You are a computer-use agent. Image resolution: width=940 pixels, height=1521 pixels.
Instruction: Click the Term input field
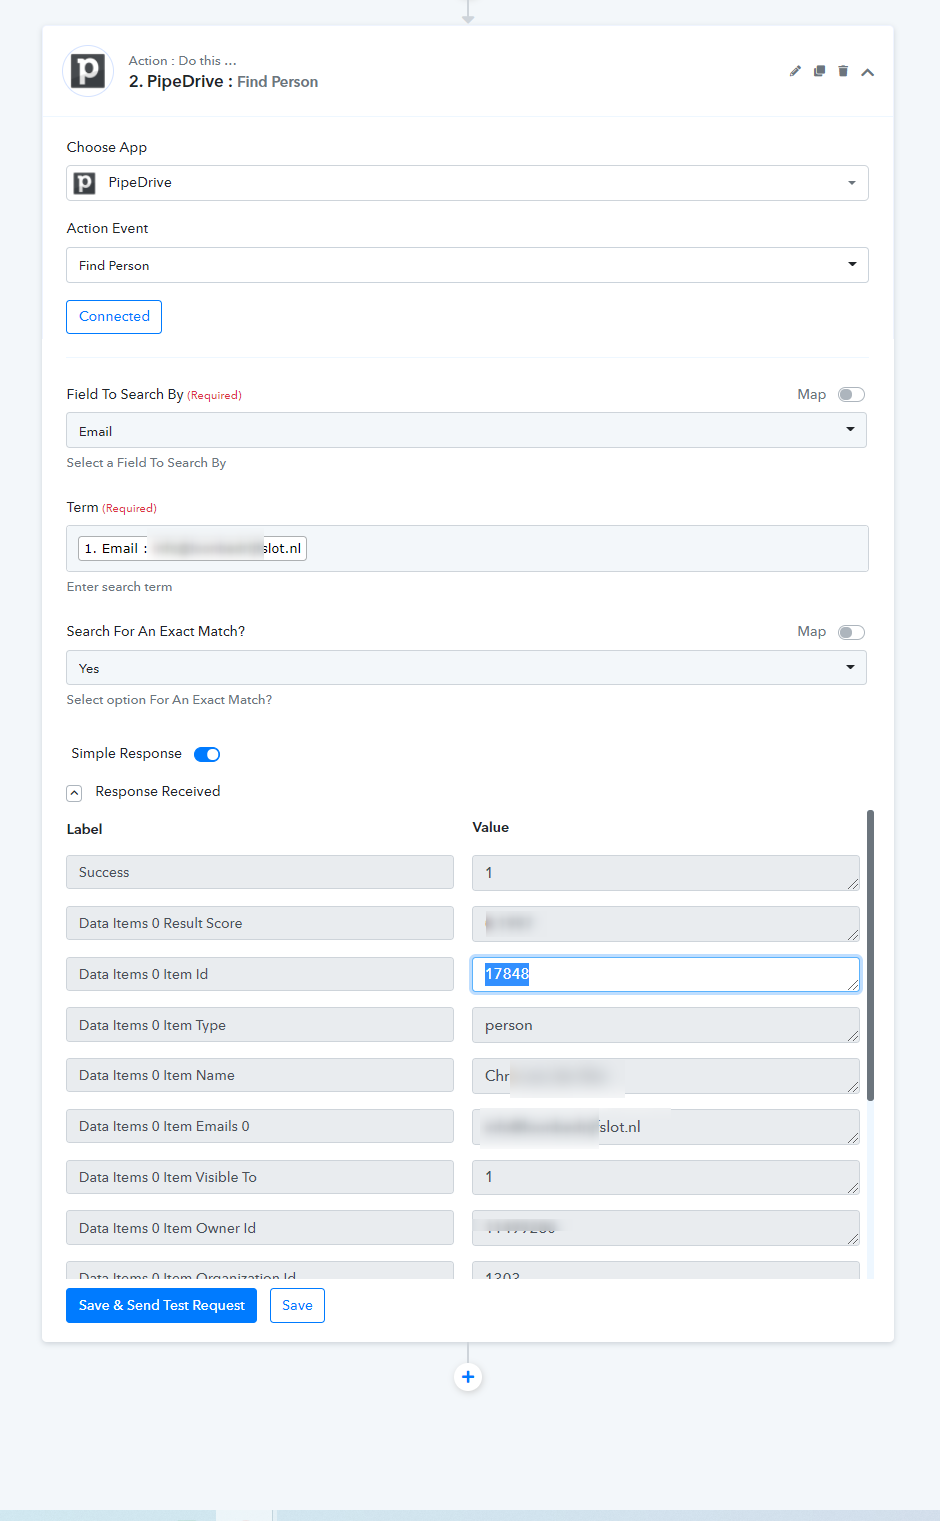click(467, 548)
